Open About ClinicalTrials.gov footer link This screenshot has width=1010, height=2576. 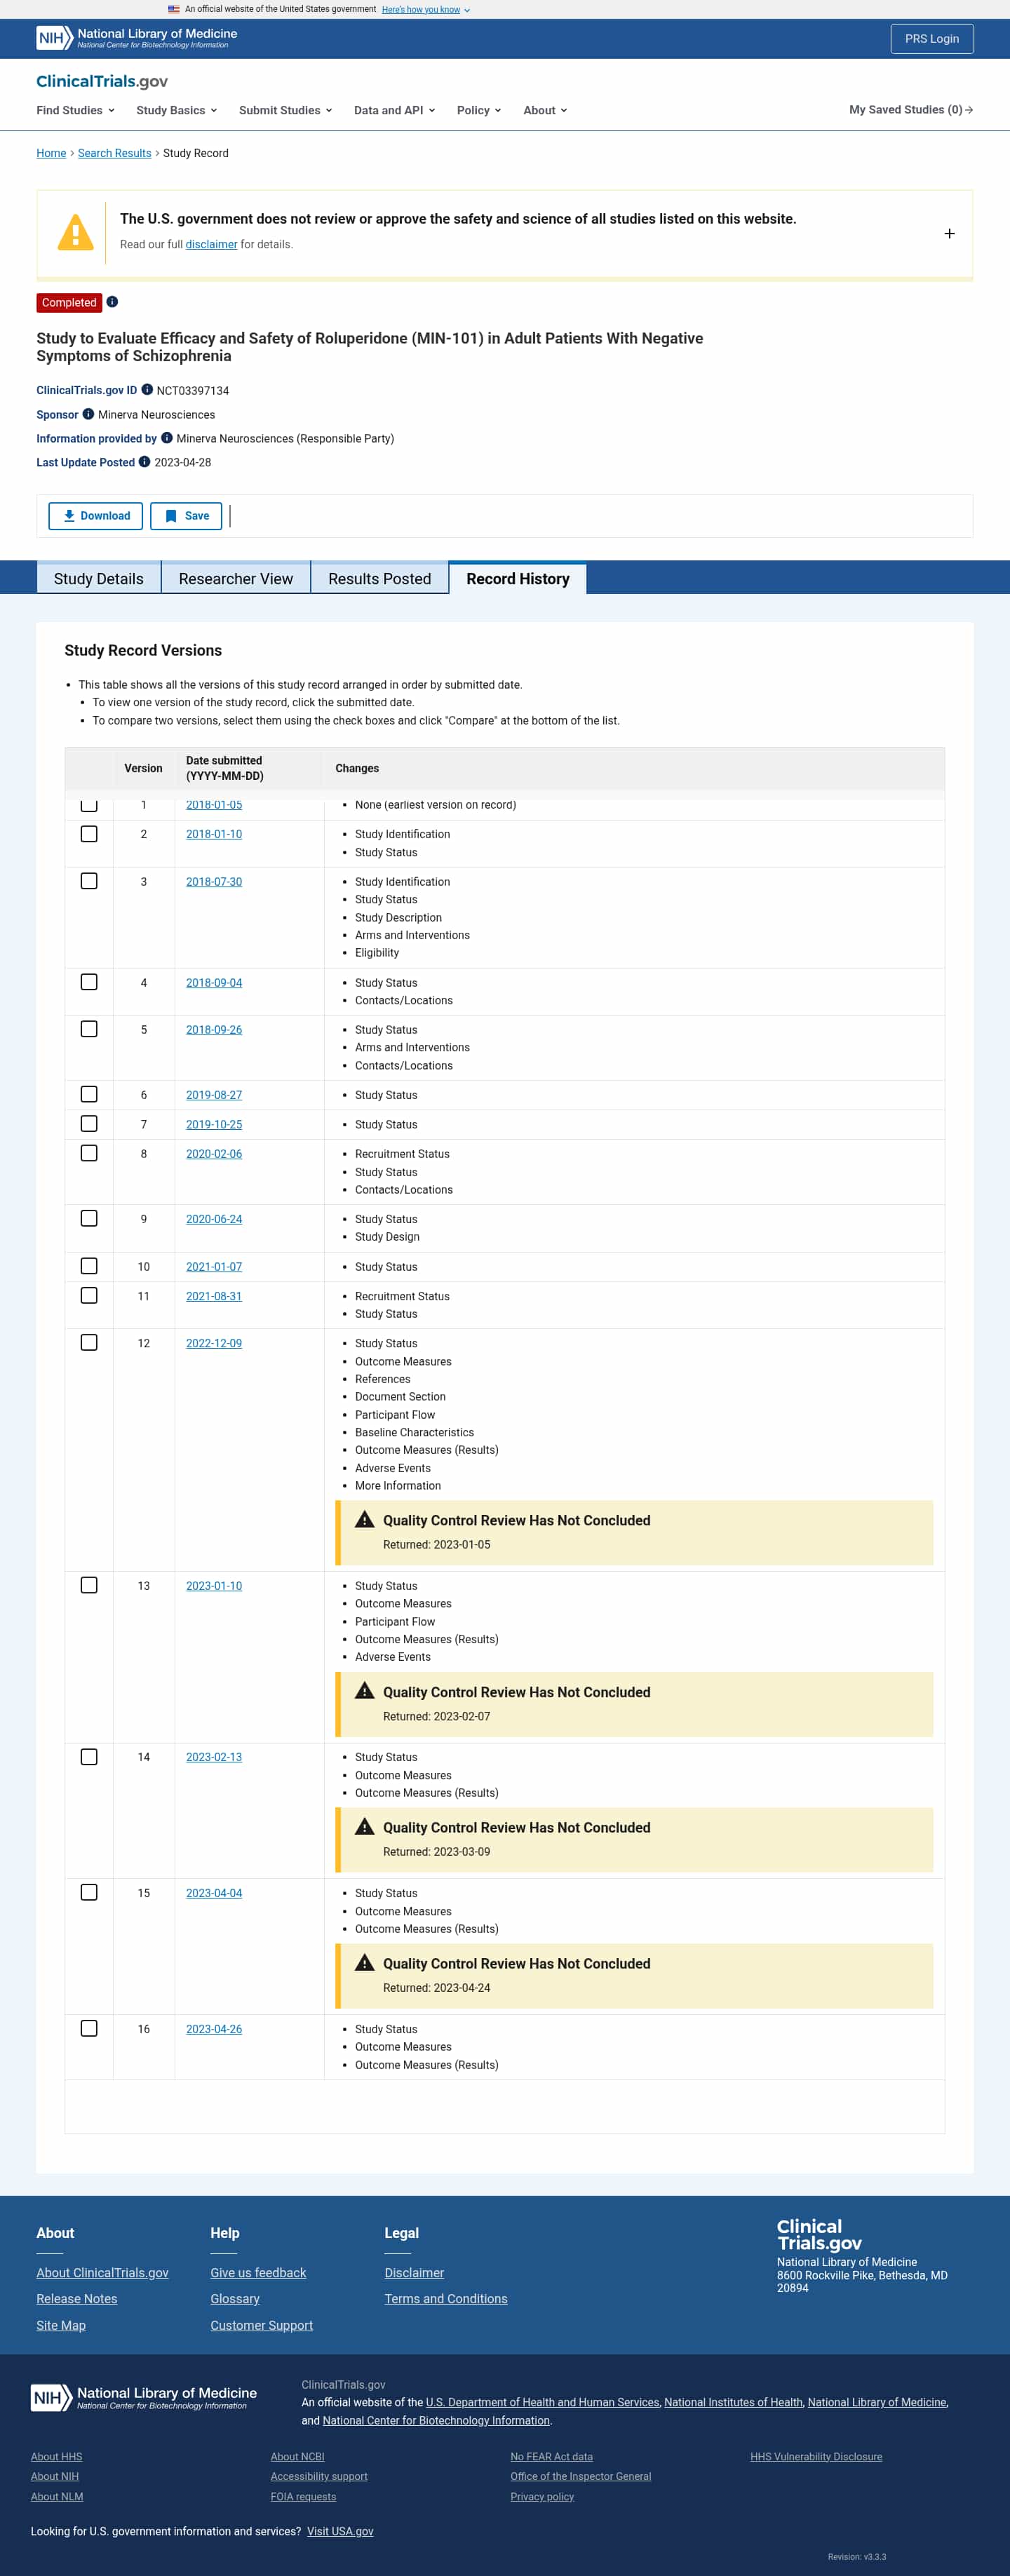(x=102, y=2273)
